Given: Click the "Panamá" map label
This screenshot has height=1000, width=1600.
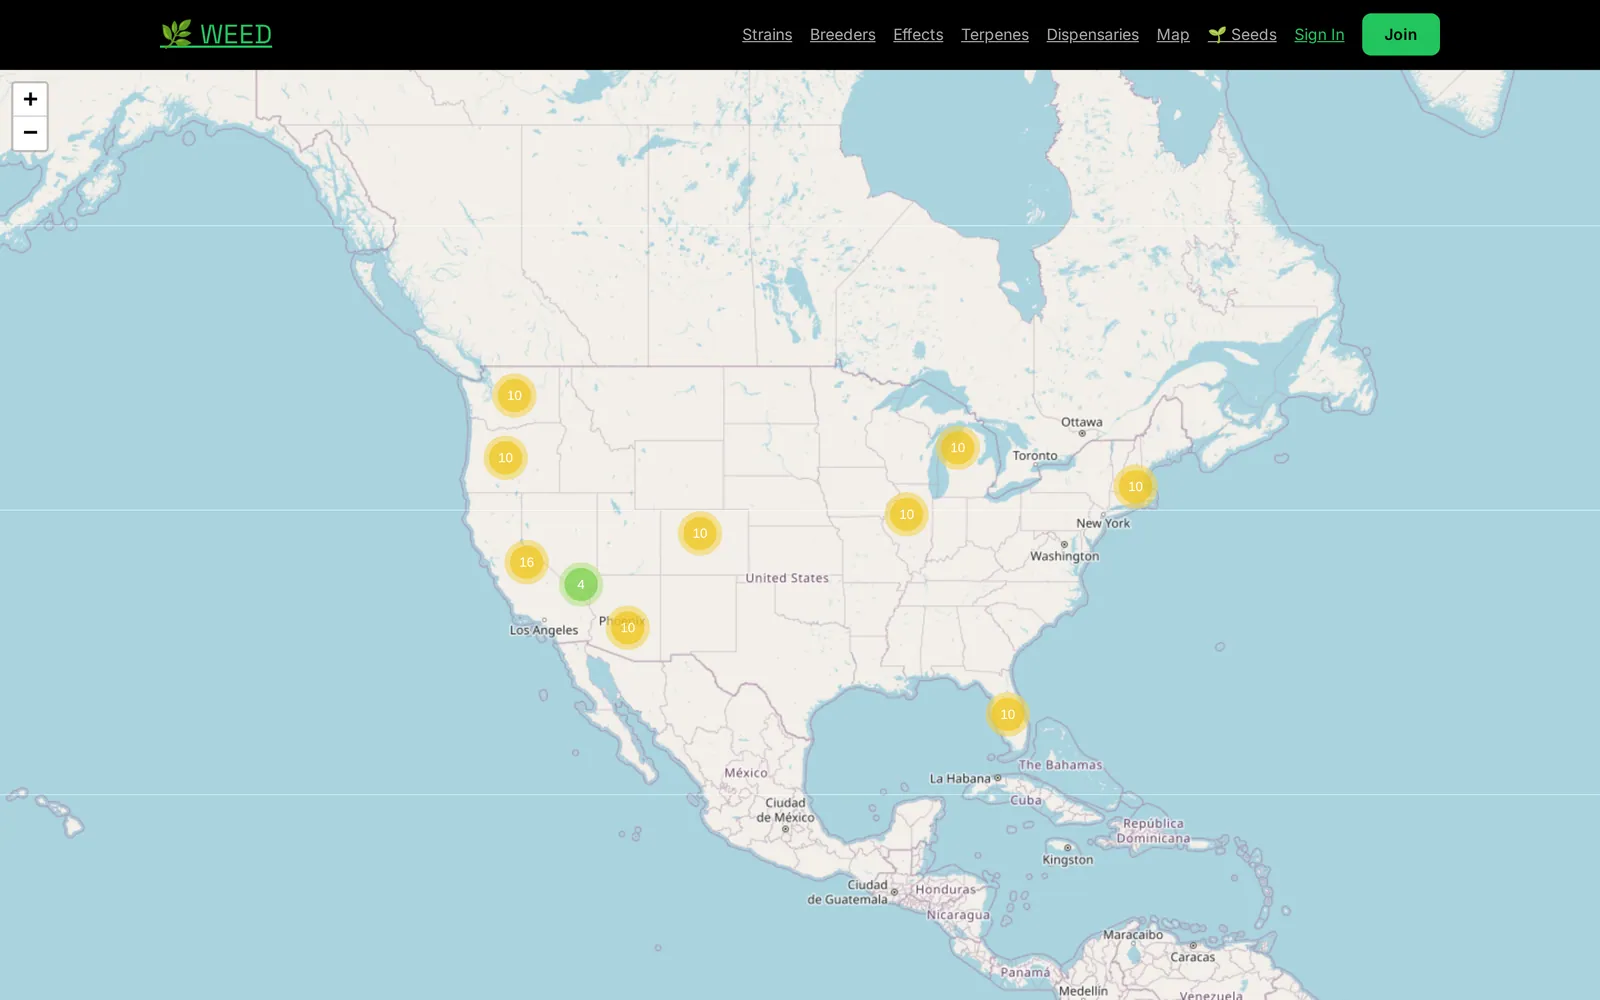Looking at the screenshot, I should click(1025, 972).
